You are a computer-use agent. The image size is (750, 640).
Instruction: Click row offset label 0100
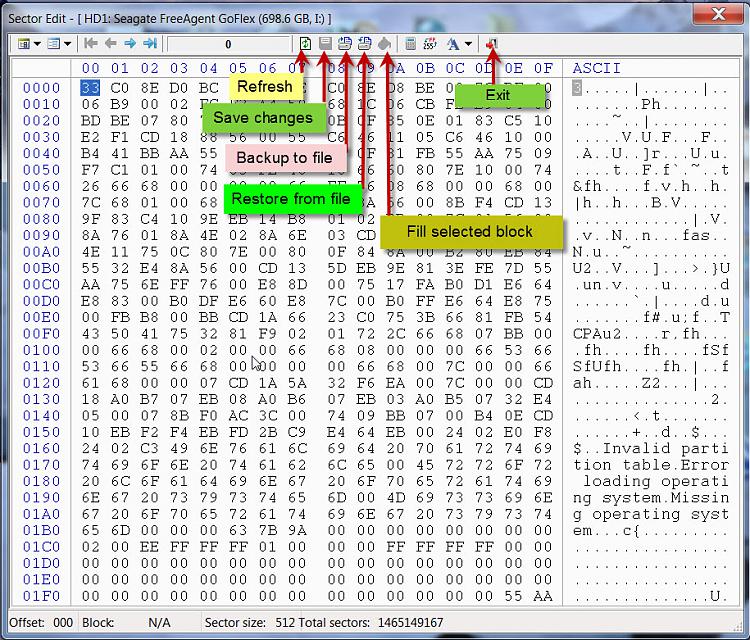click(42, 350)
